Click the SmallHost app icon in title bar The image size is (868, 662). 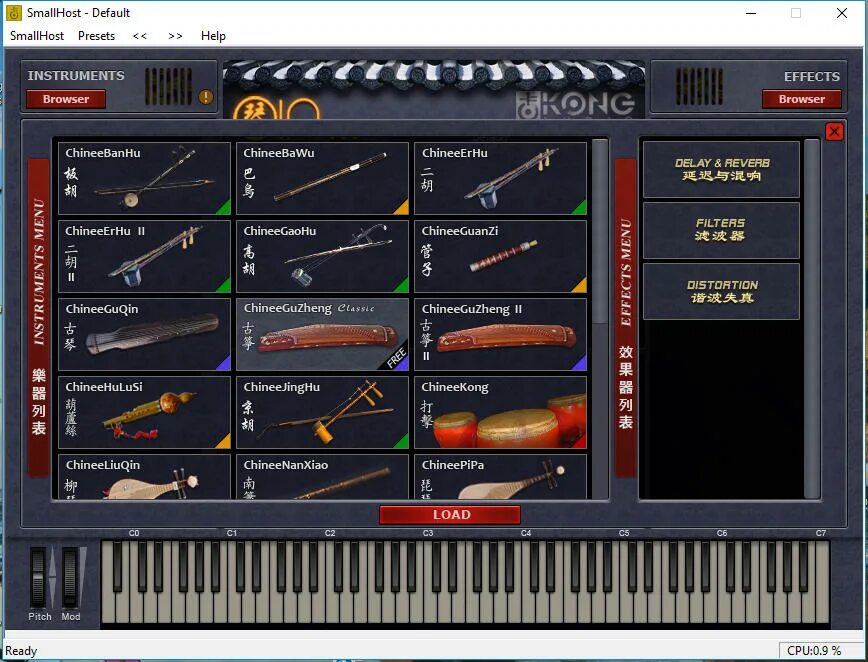pos(13,13)
